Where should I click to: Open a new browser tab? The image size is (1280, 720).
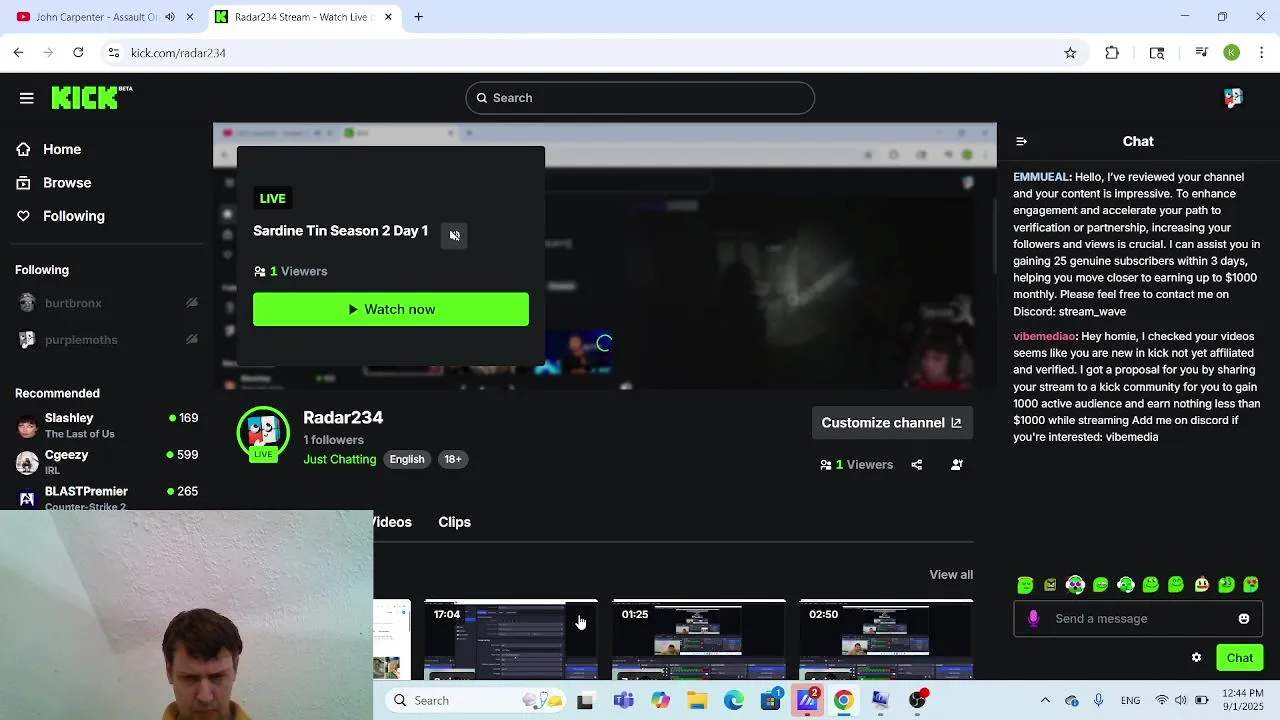(x=418, y=17)
